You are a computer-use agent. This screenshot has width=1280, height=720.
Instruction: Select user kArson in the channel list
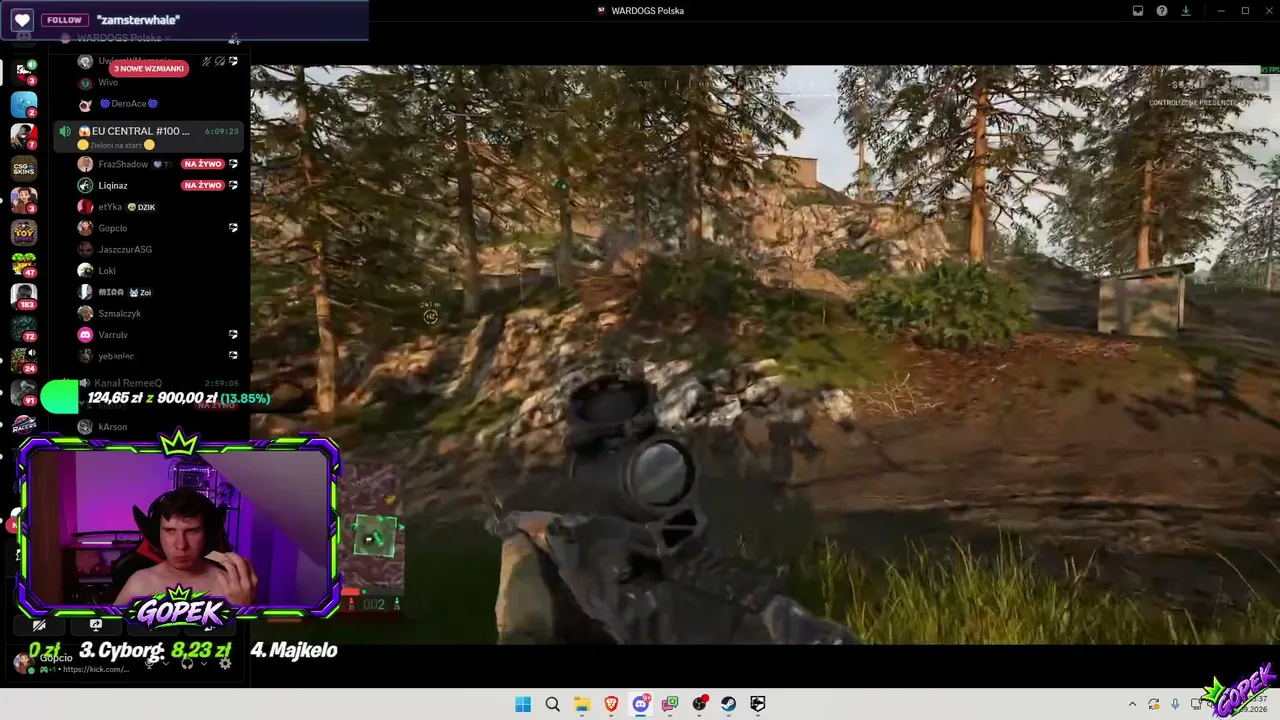113,427
